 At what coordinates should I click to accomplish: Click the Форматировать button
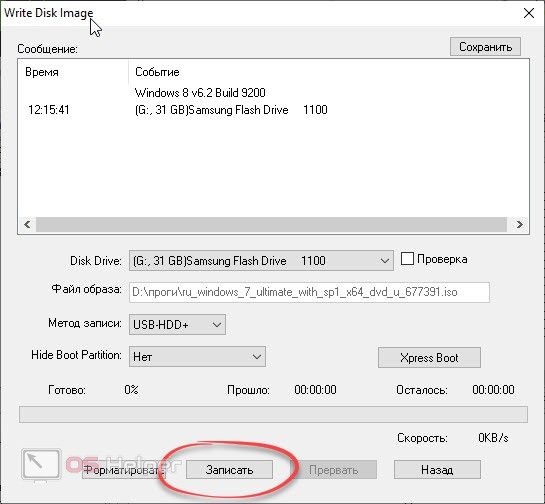pos(123,470)
